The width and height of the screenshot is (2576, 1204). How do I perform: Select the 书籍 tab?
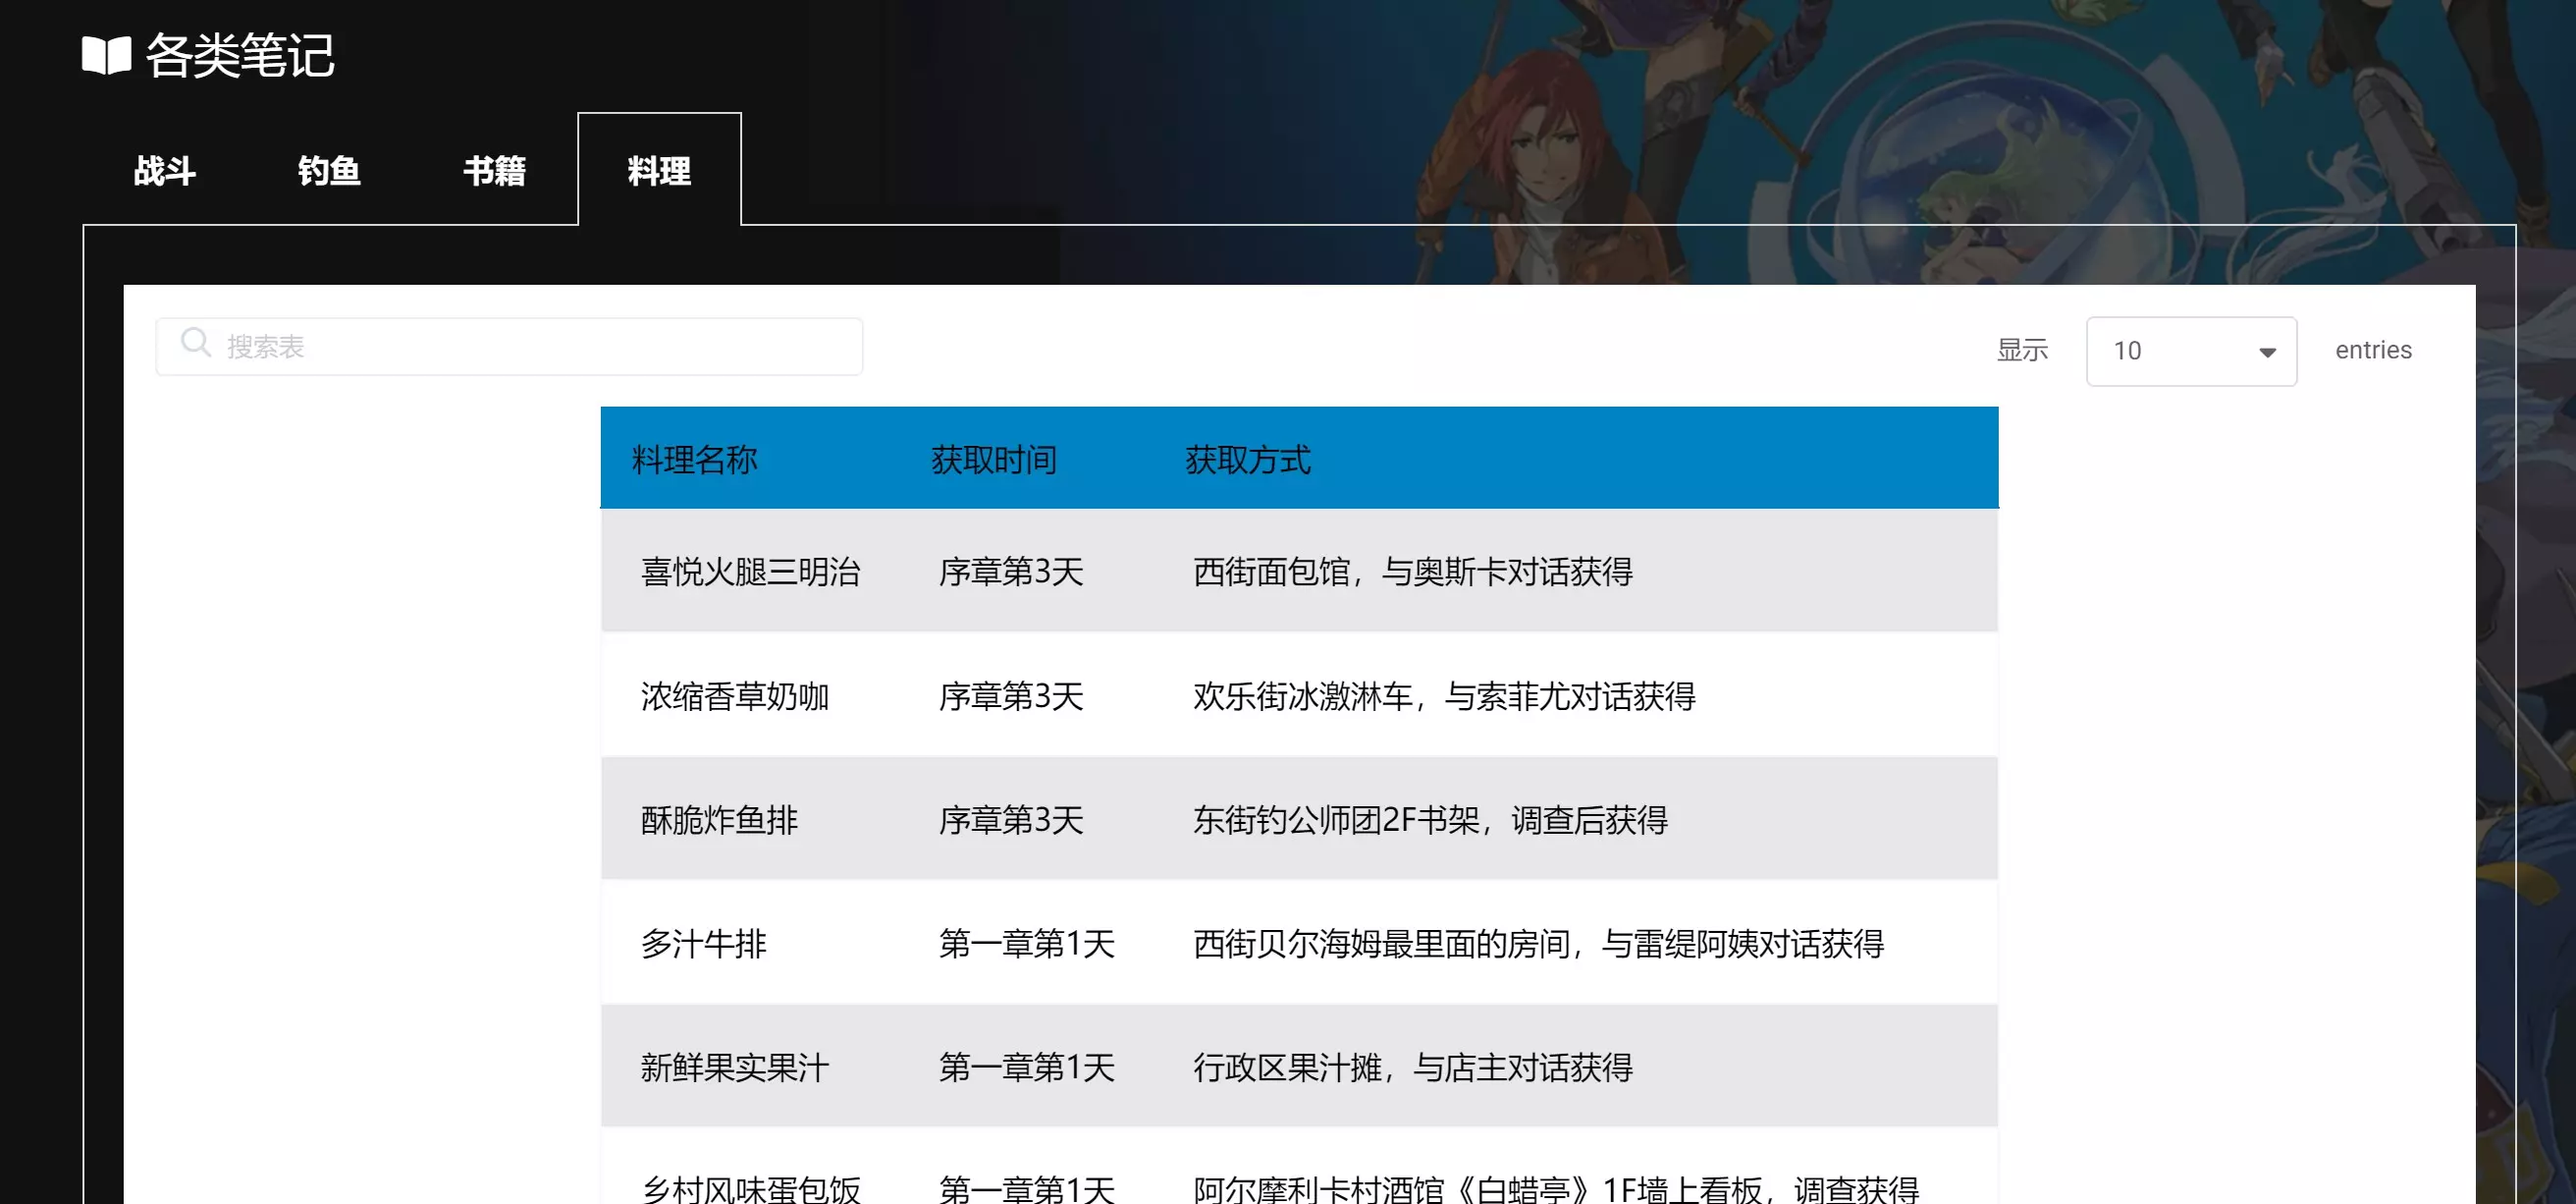tap(494, 171)
